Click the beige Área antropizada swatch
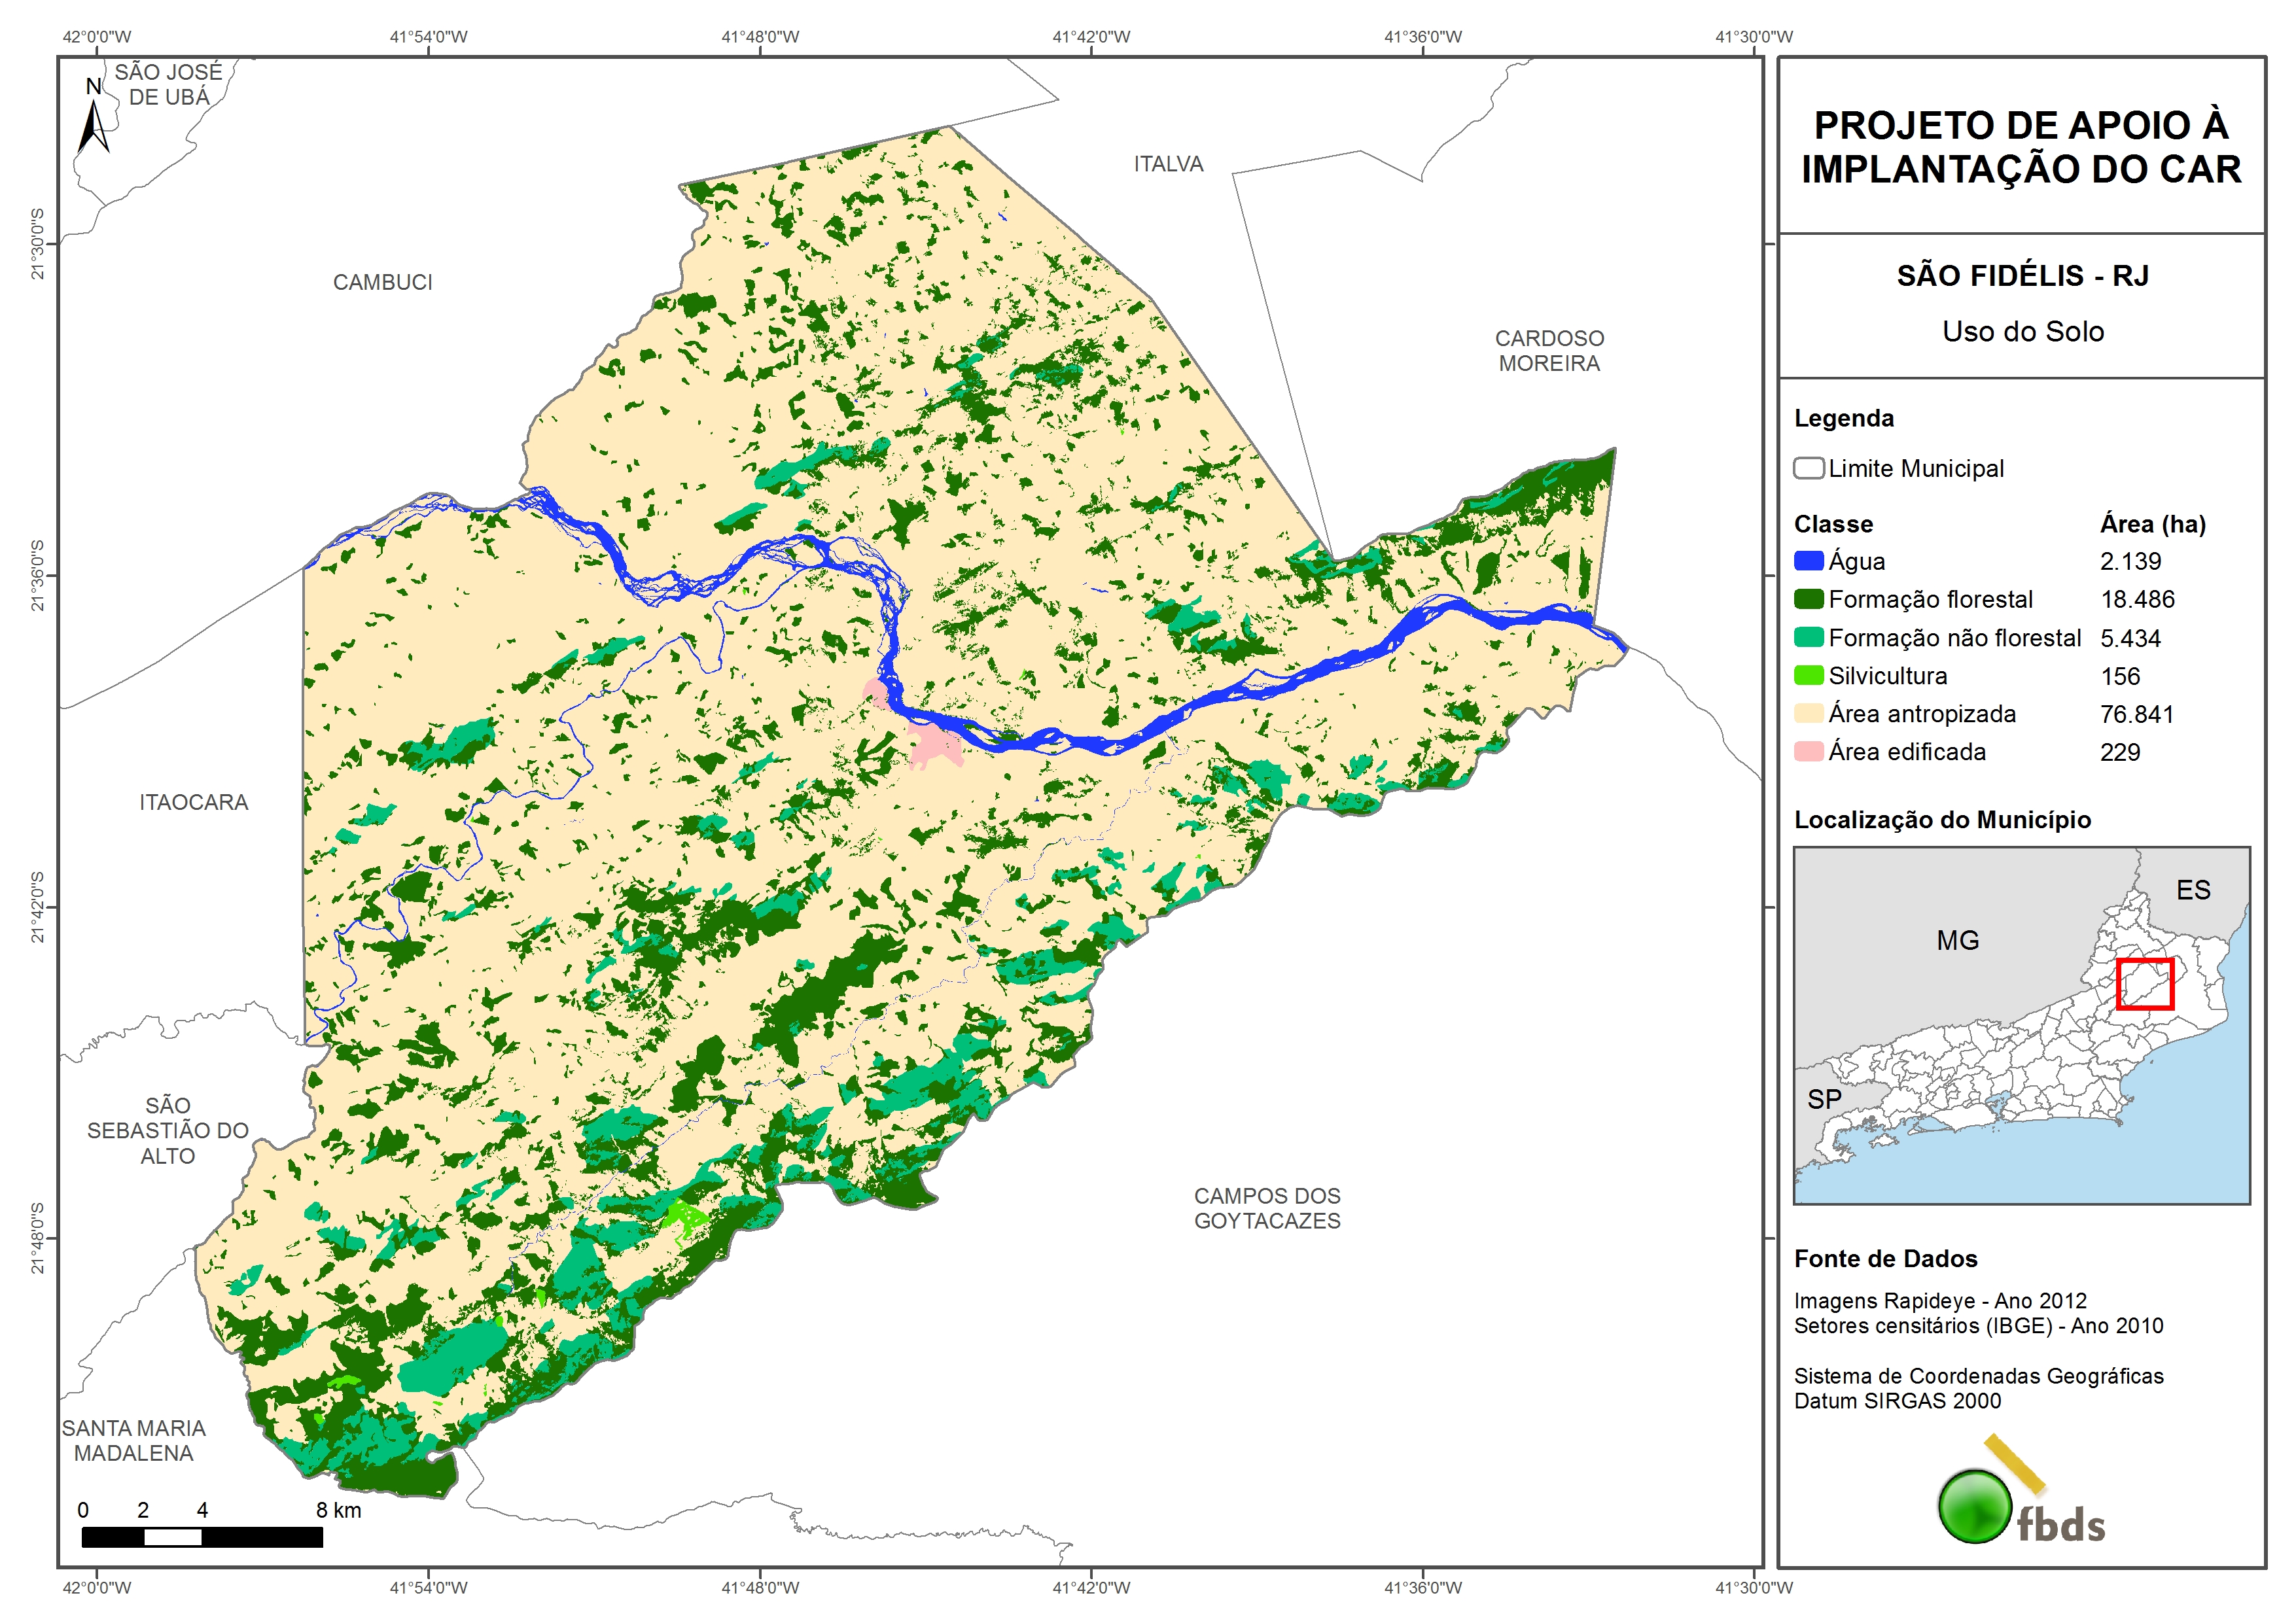 click(x=1808, y=713)
